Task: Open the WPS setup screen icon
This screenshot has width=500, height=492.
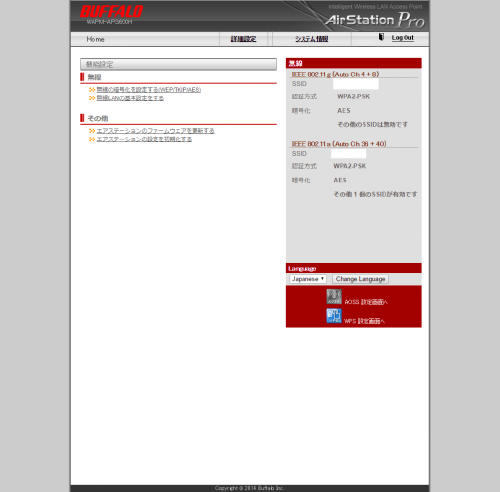Action: click(334, 316)
